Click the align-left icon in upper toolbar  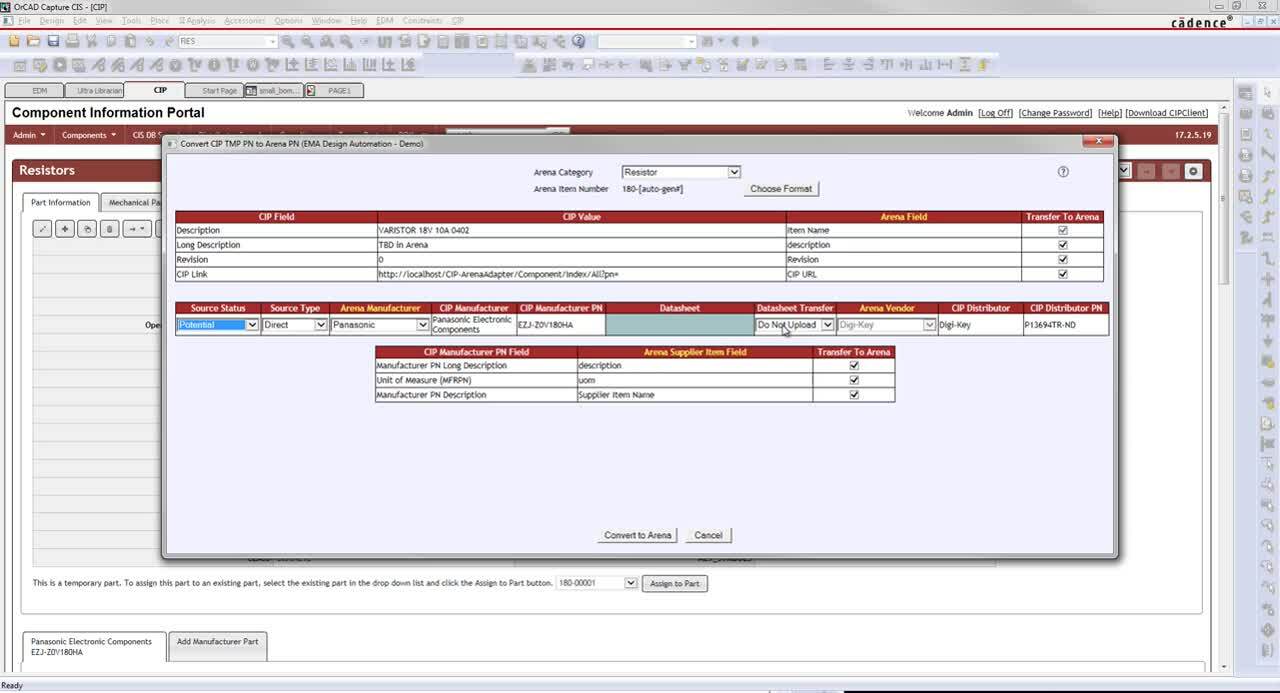click(828, 65)
